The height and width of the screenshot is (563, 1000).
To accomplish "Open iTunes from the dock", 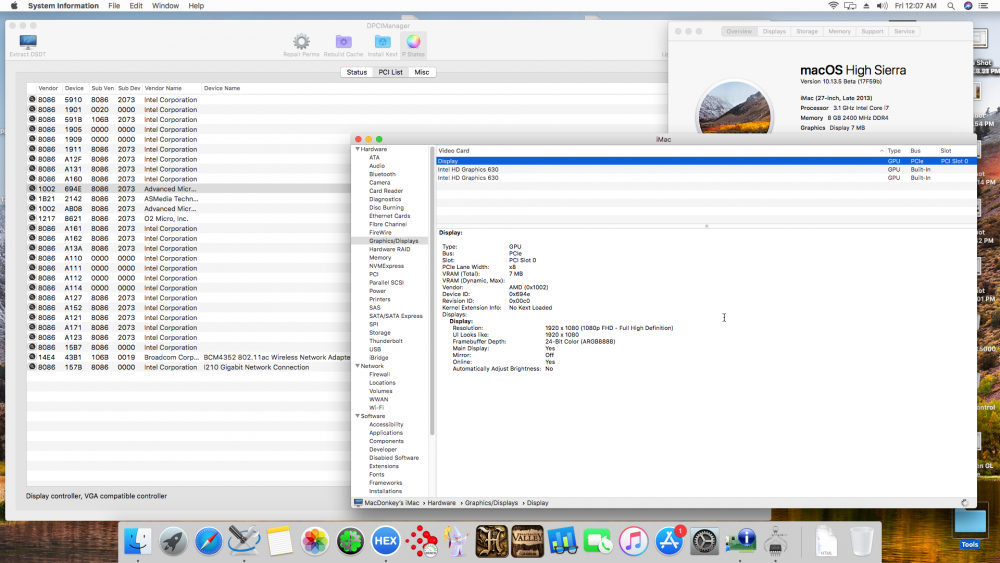I will pos(633,541).
